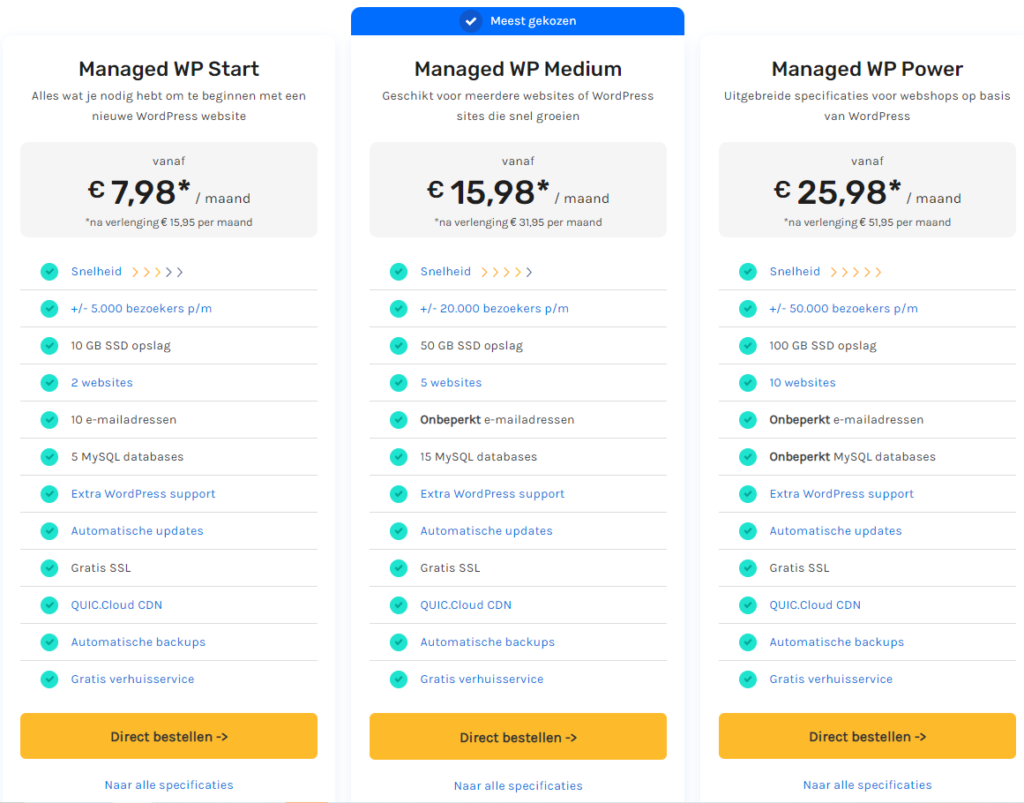This screenshot has height=803, width=1024.
Task: Click speed arrows rating in Managed WP Start
Action: point(157,272)
